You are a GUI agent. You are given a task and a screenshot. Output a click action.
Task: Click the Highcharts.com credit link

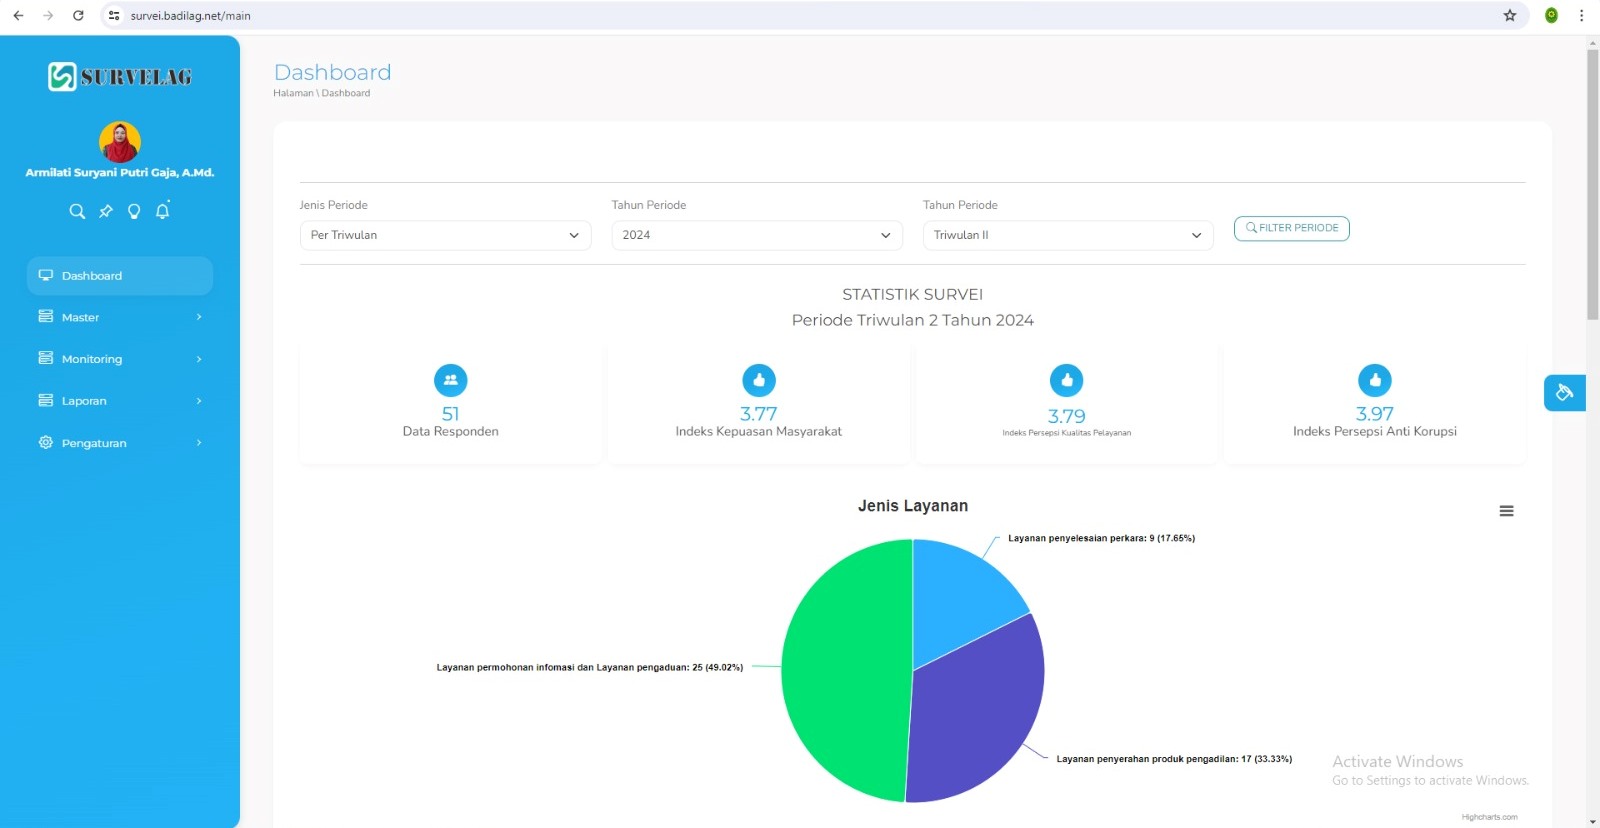point(1489,817)
